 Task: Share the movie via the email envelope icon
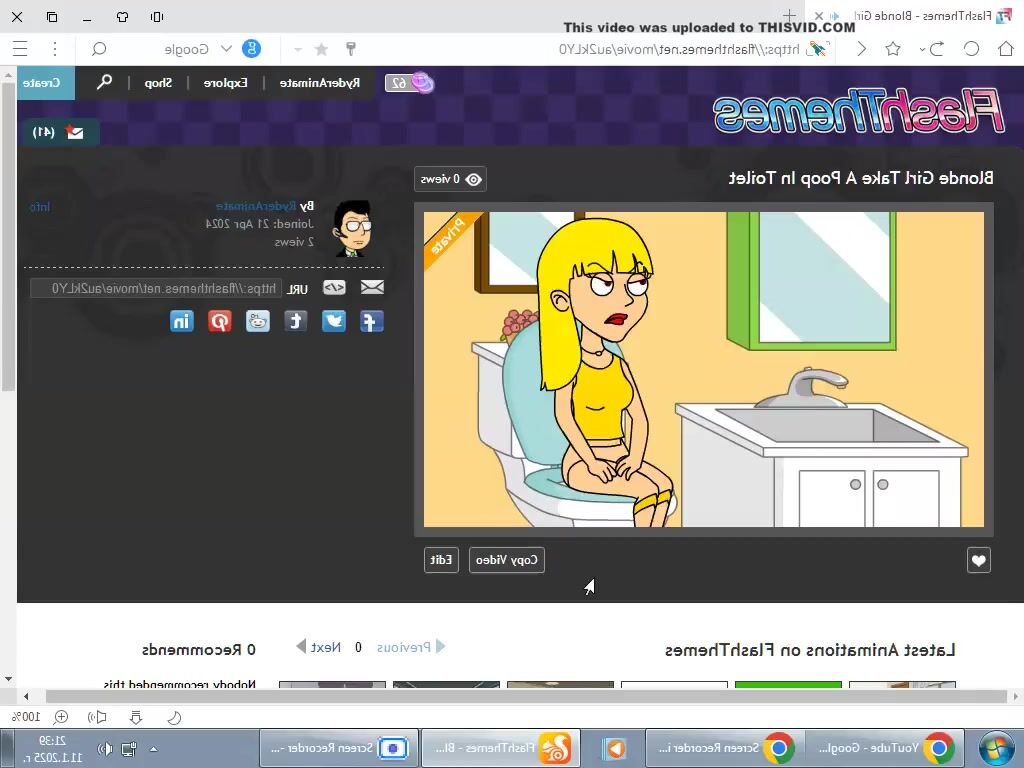click(x=372, y=287)
